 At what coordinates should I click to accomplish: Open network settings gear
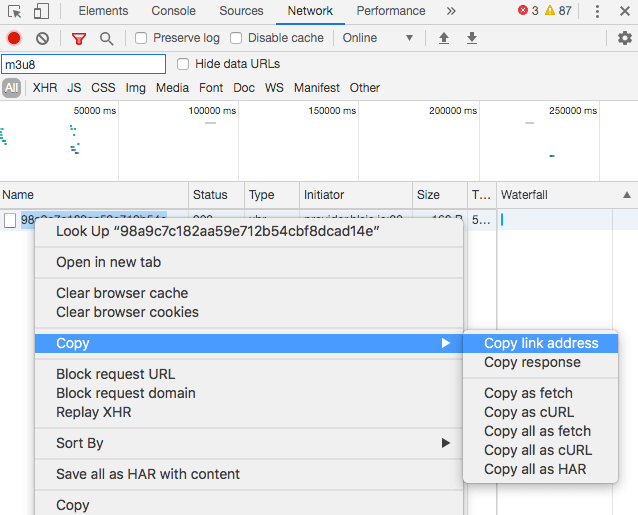[625, 38]
